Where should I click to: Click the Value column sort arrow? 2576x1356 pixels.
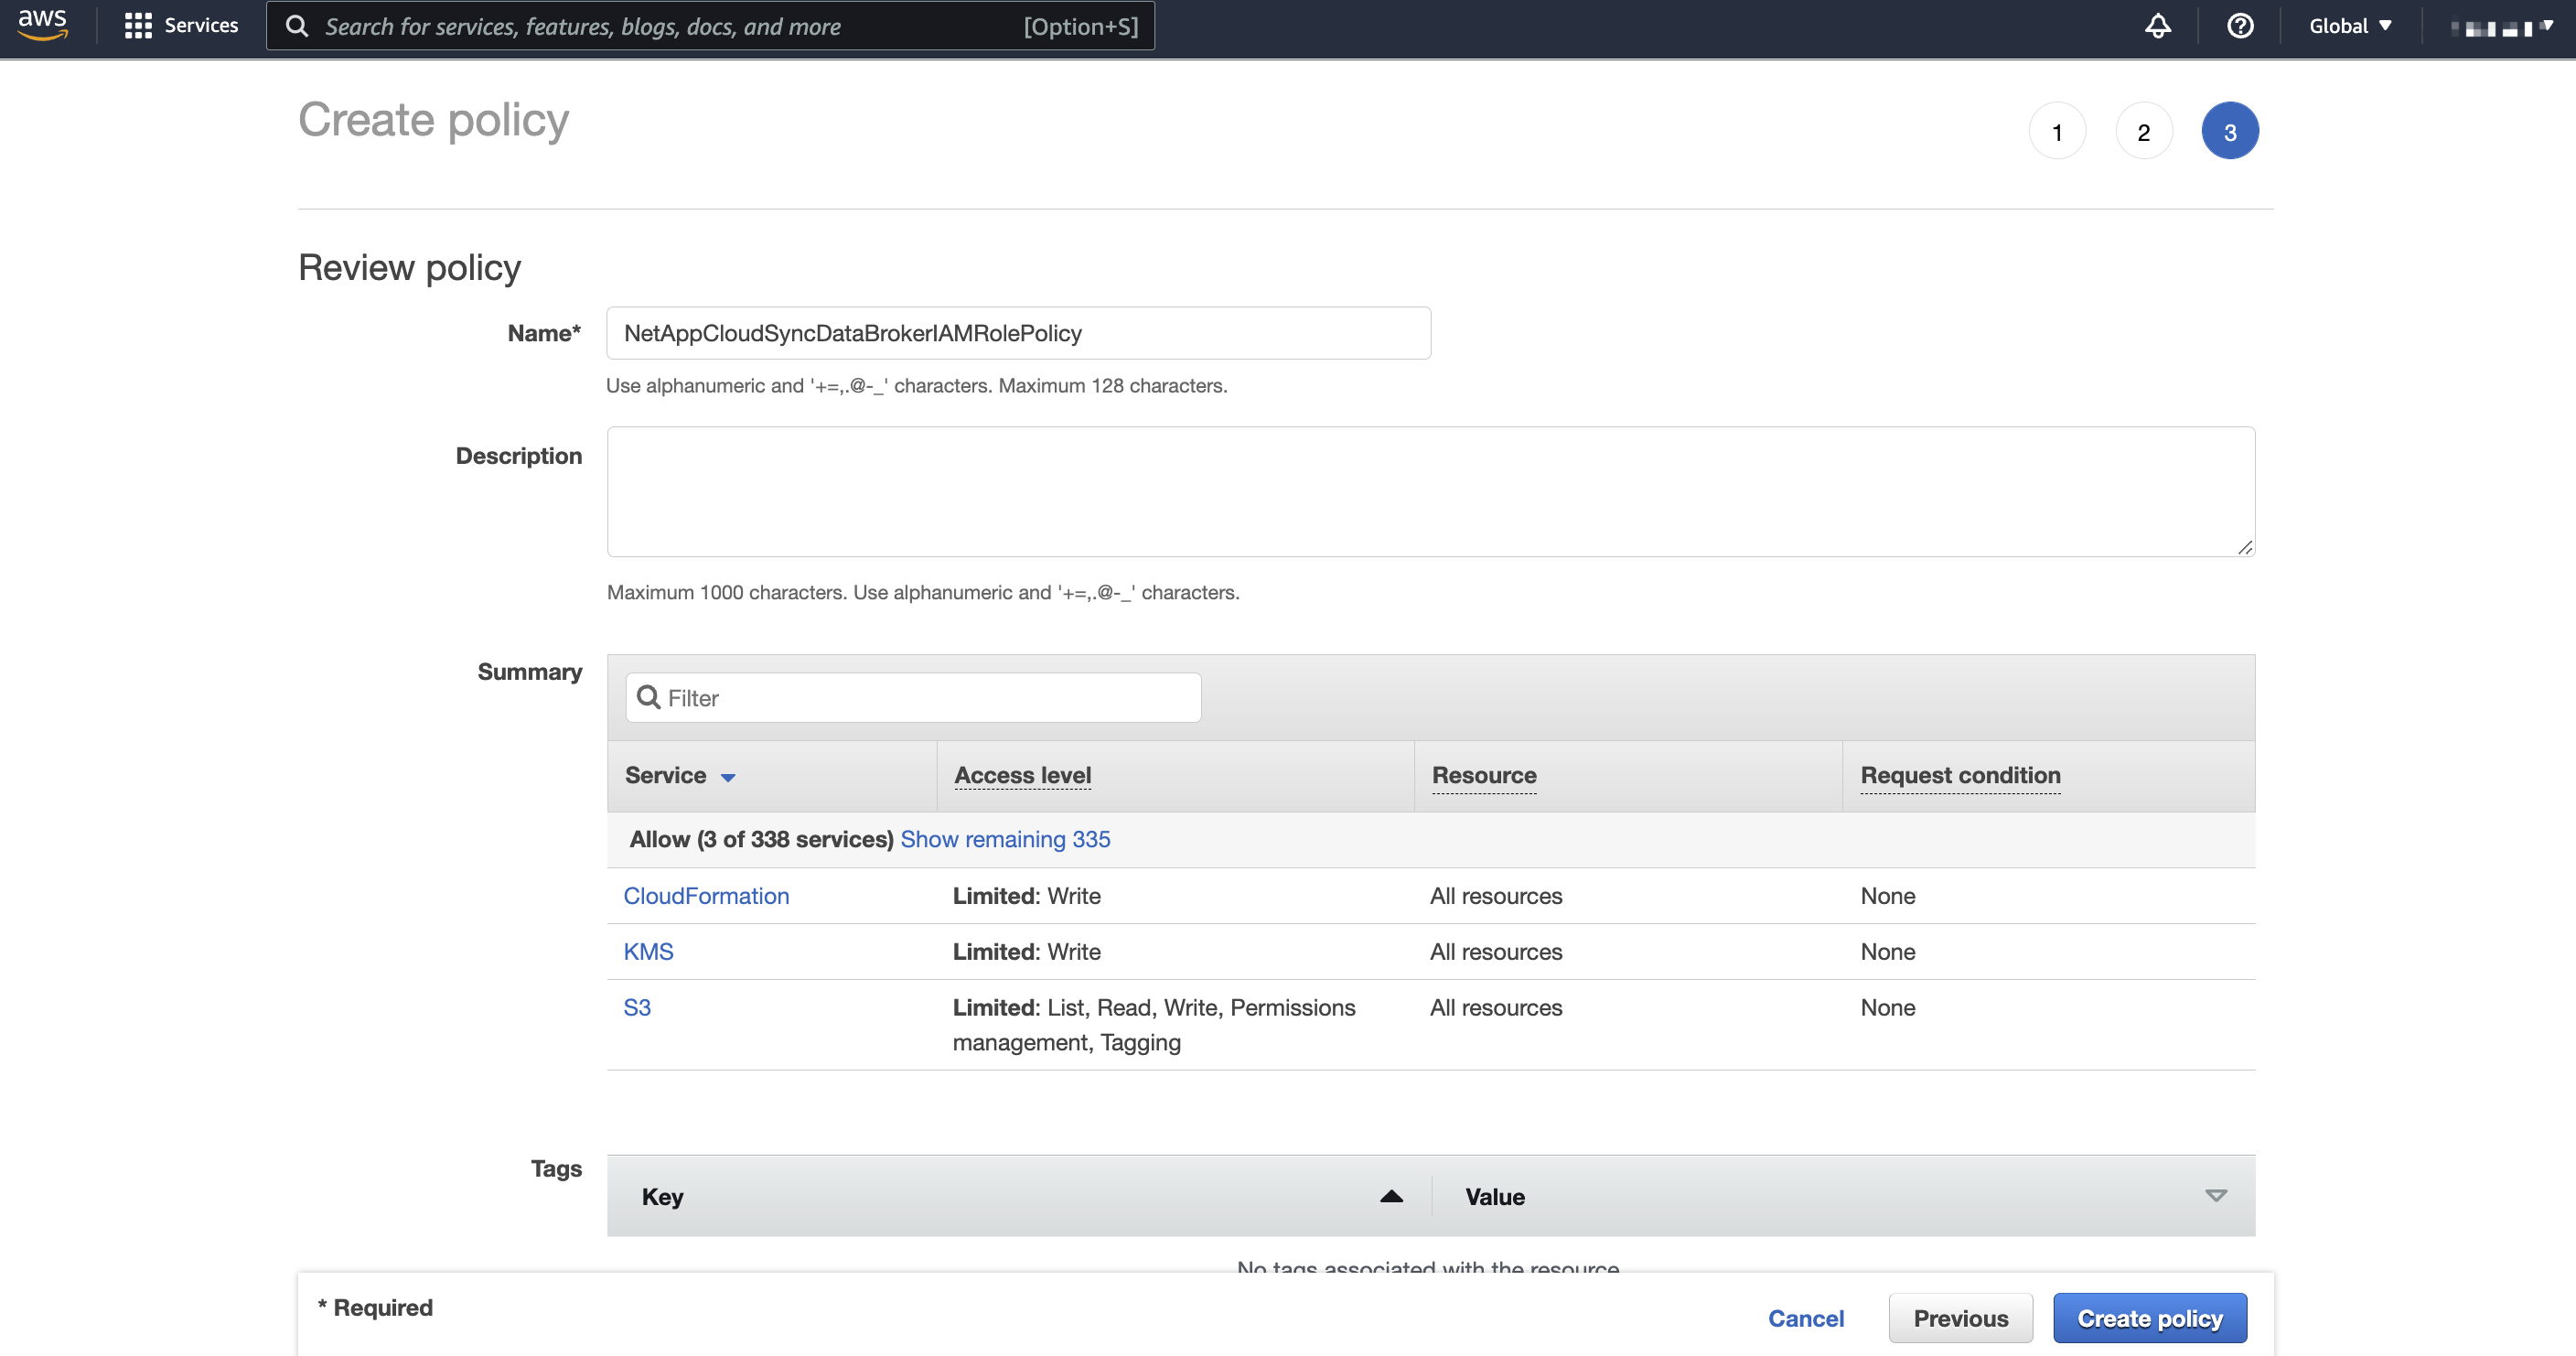point(2215,1196)
